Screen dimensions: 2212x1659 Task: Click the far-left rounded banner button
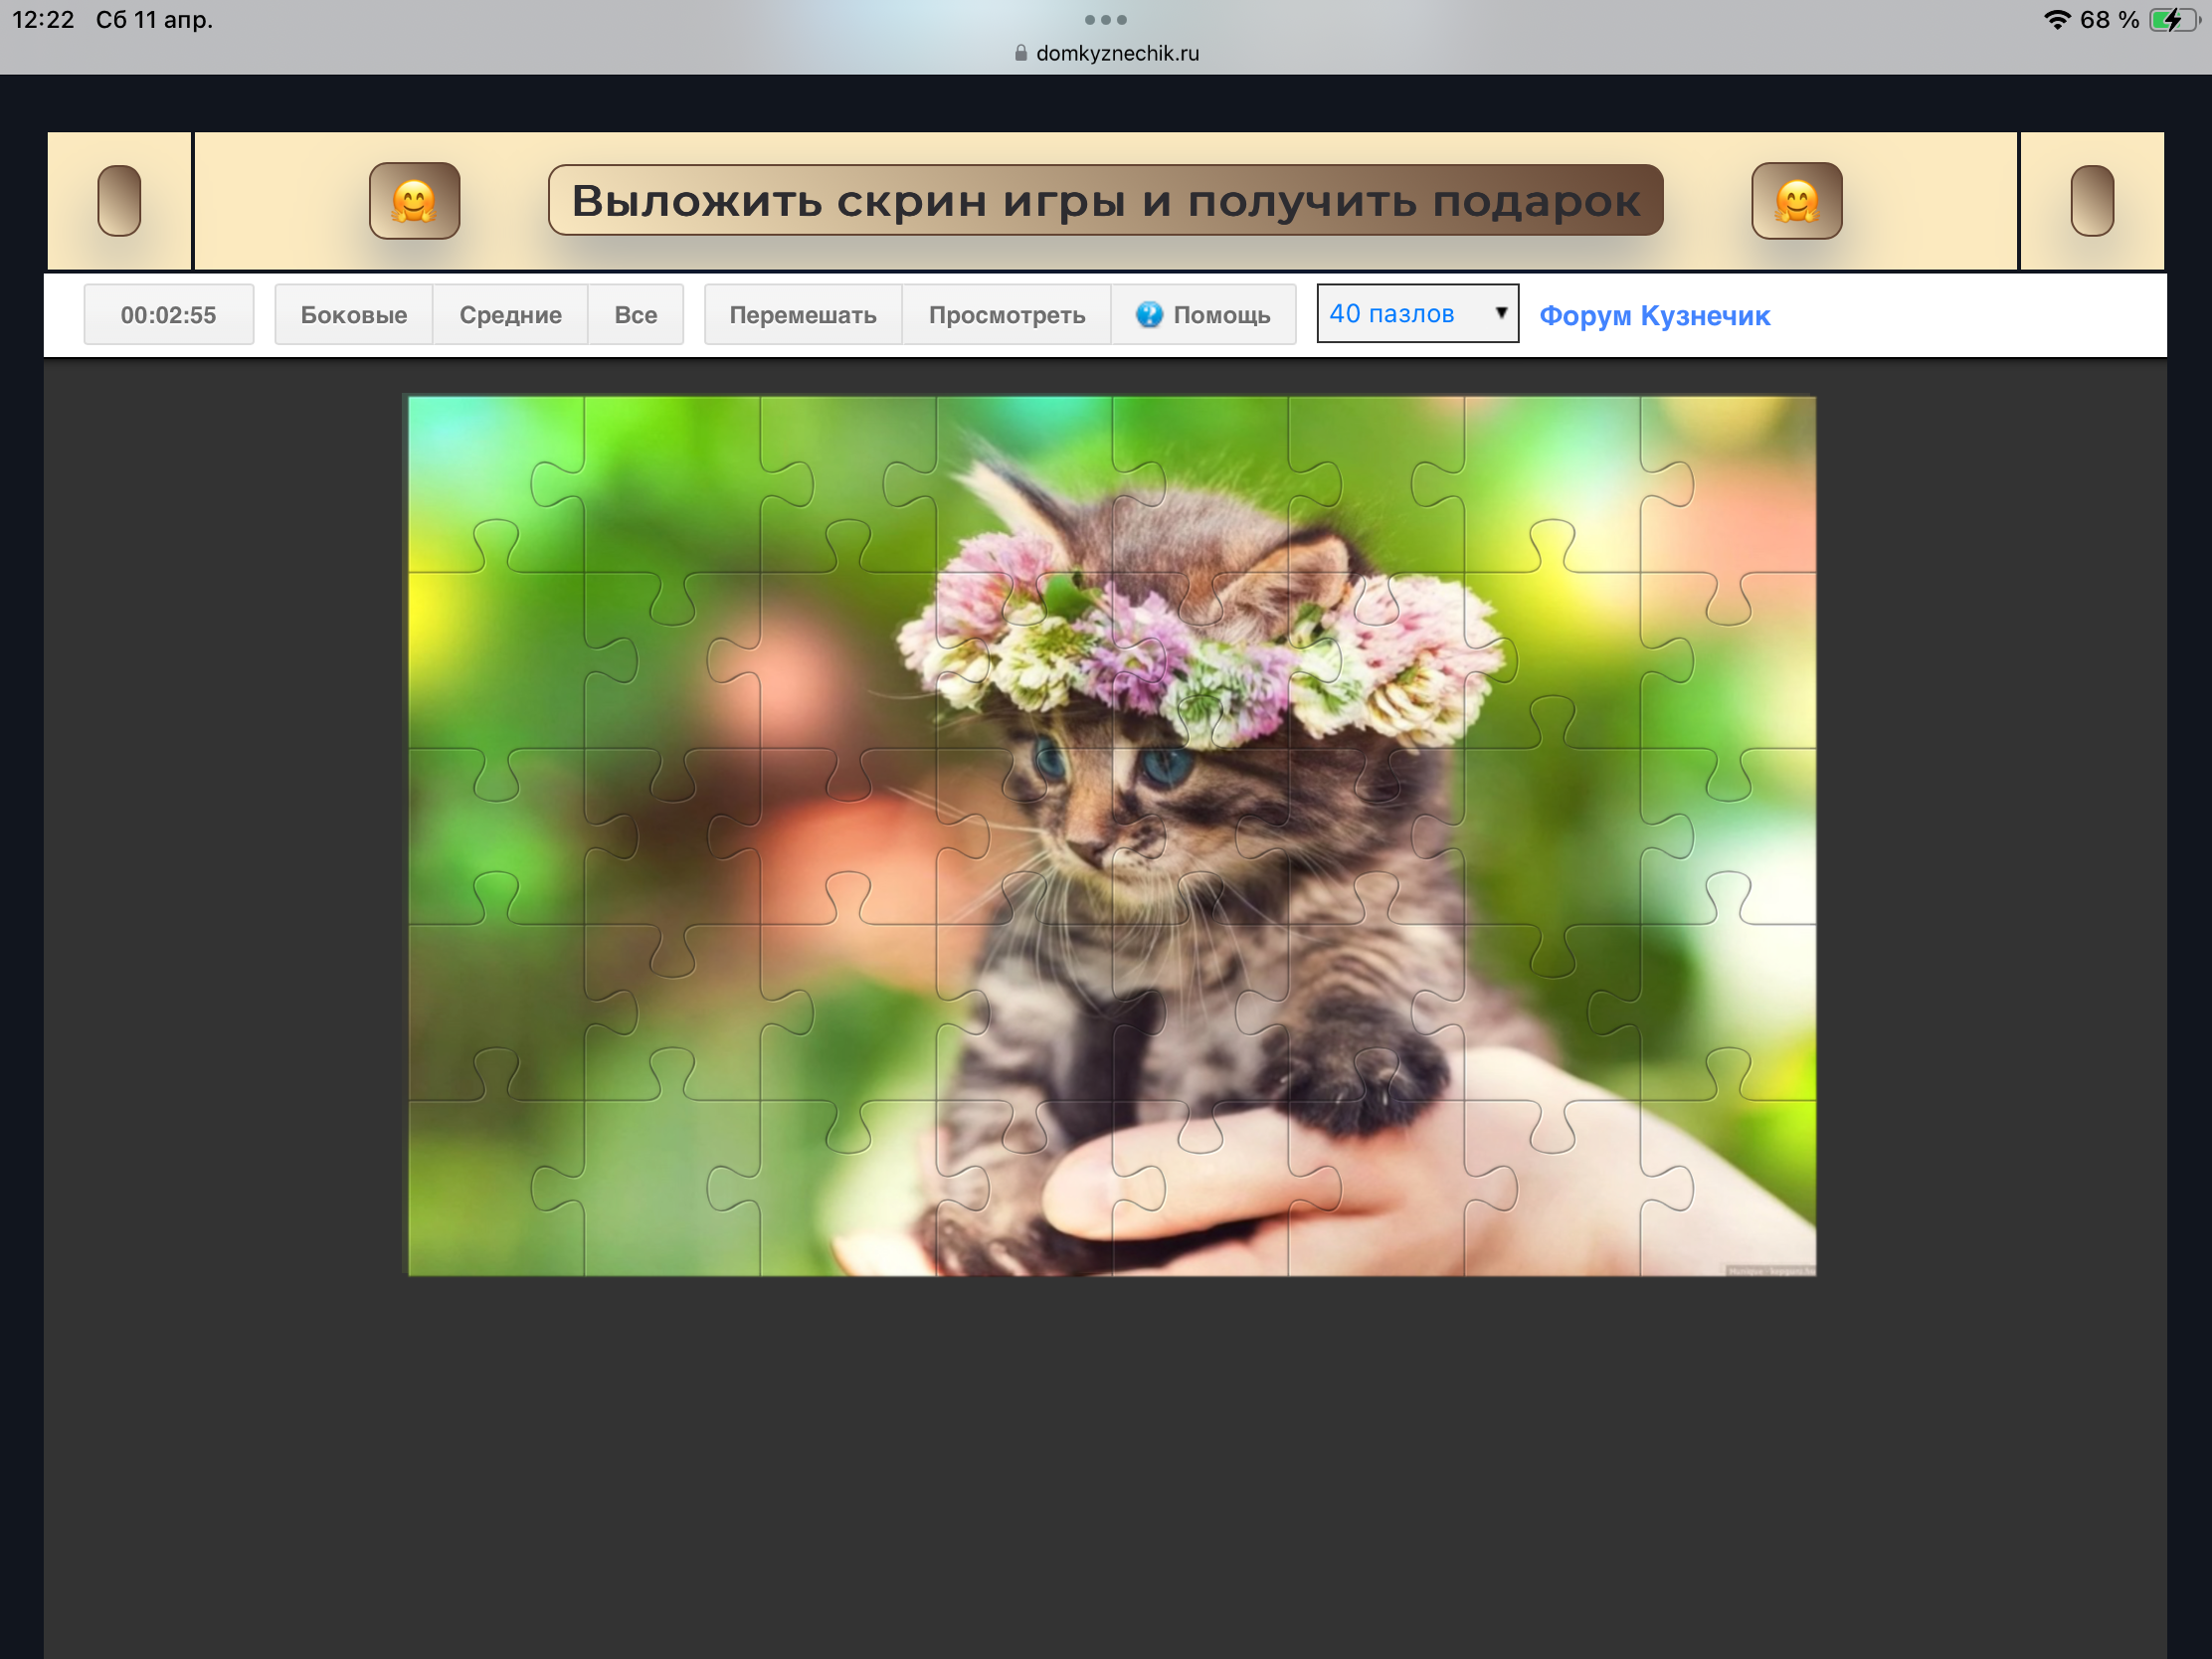pyautogui.click(x=119, y=201)
